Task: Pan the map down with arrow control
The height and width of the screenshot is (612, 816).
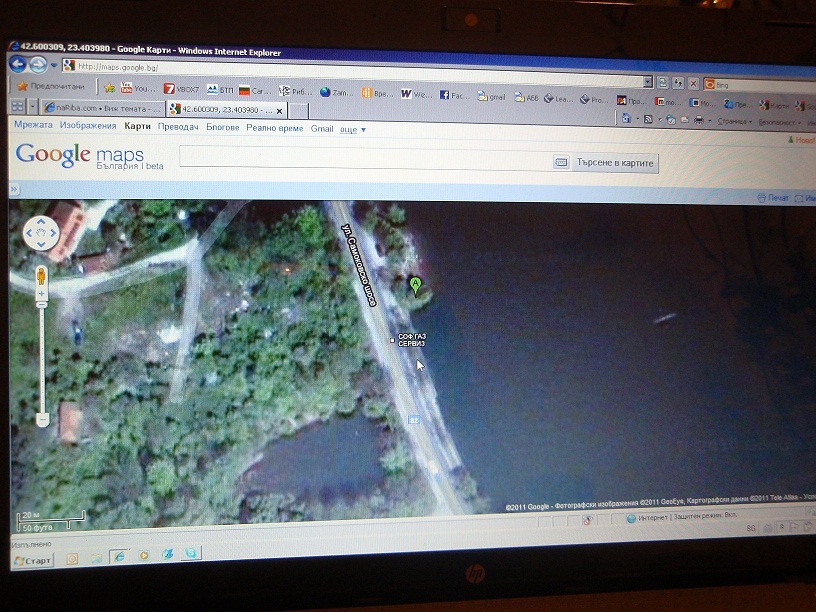Action: pyautogui.click(x=41, y=245)
